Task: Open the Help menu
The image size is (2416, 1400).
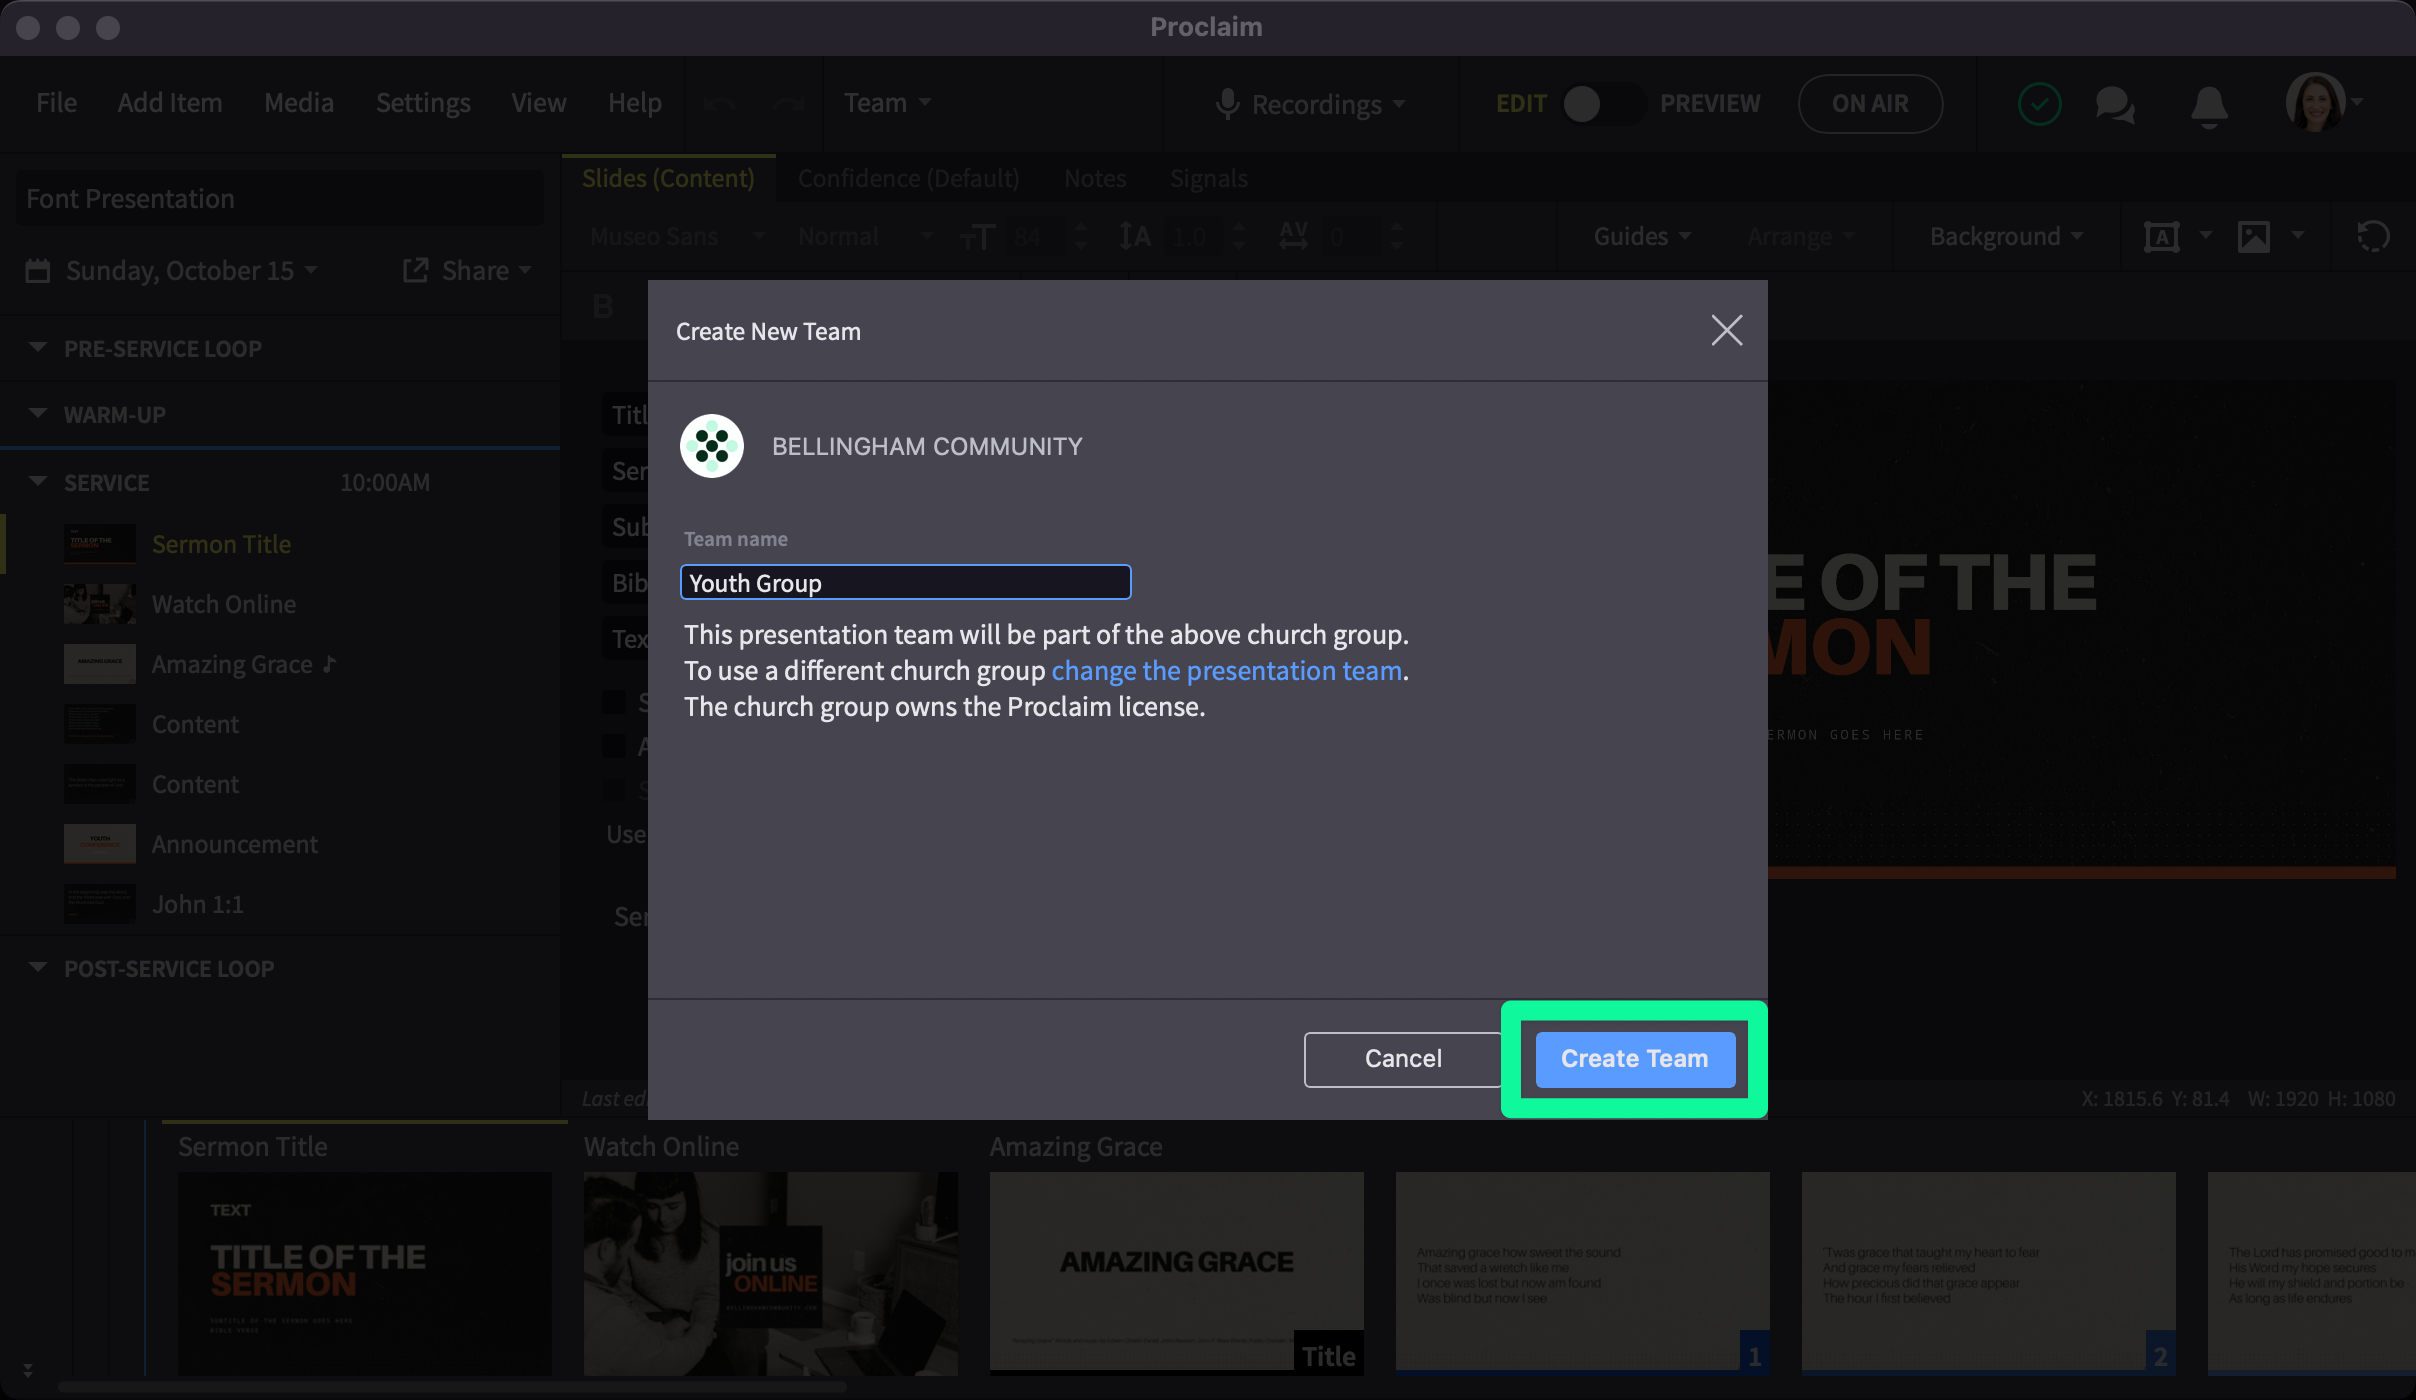Action: 635,103
